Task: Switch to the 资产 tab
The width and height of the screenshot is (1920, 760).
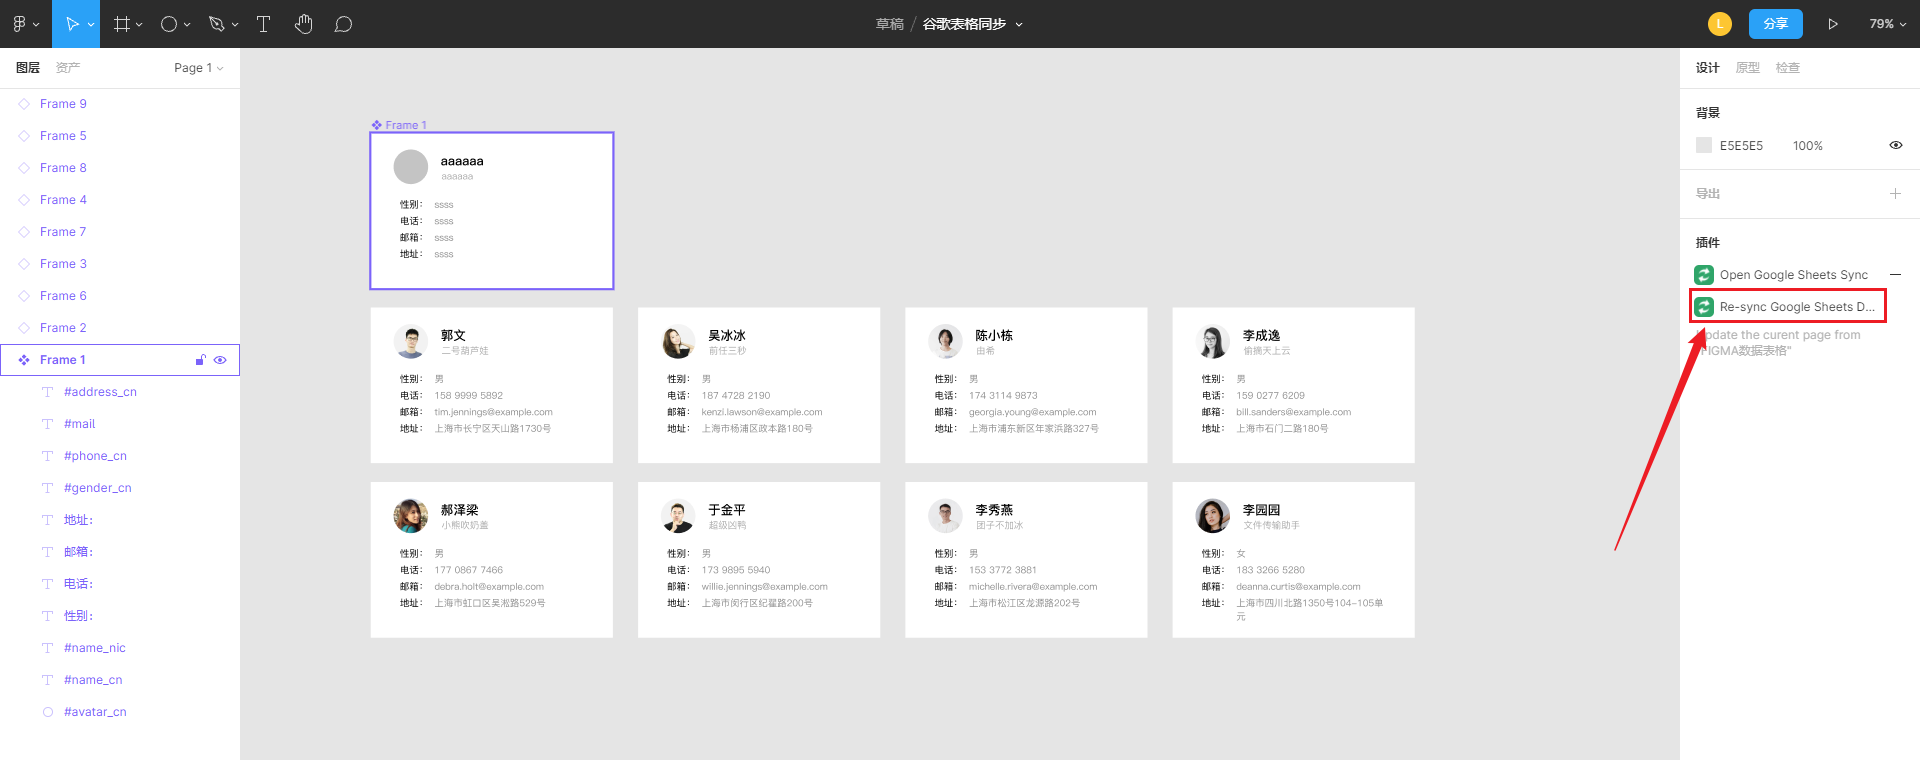Action: pyautogui.click(x=68, y=68)
